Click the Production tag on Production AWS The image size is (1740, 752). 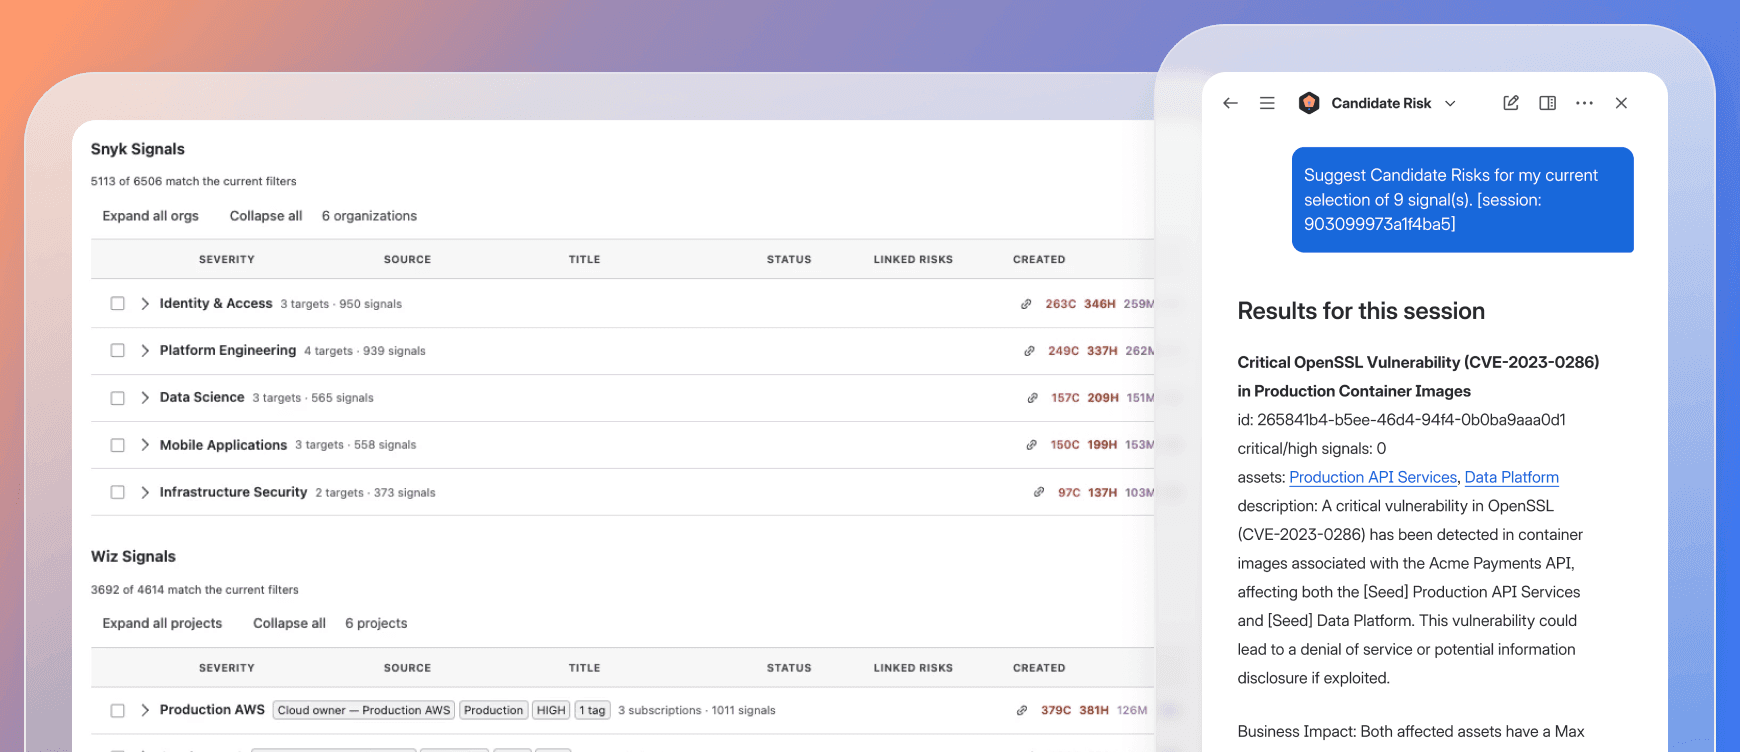click(x=493, y=710)
